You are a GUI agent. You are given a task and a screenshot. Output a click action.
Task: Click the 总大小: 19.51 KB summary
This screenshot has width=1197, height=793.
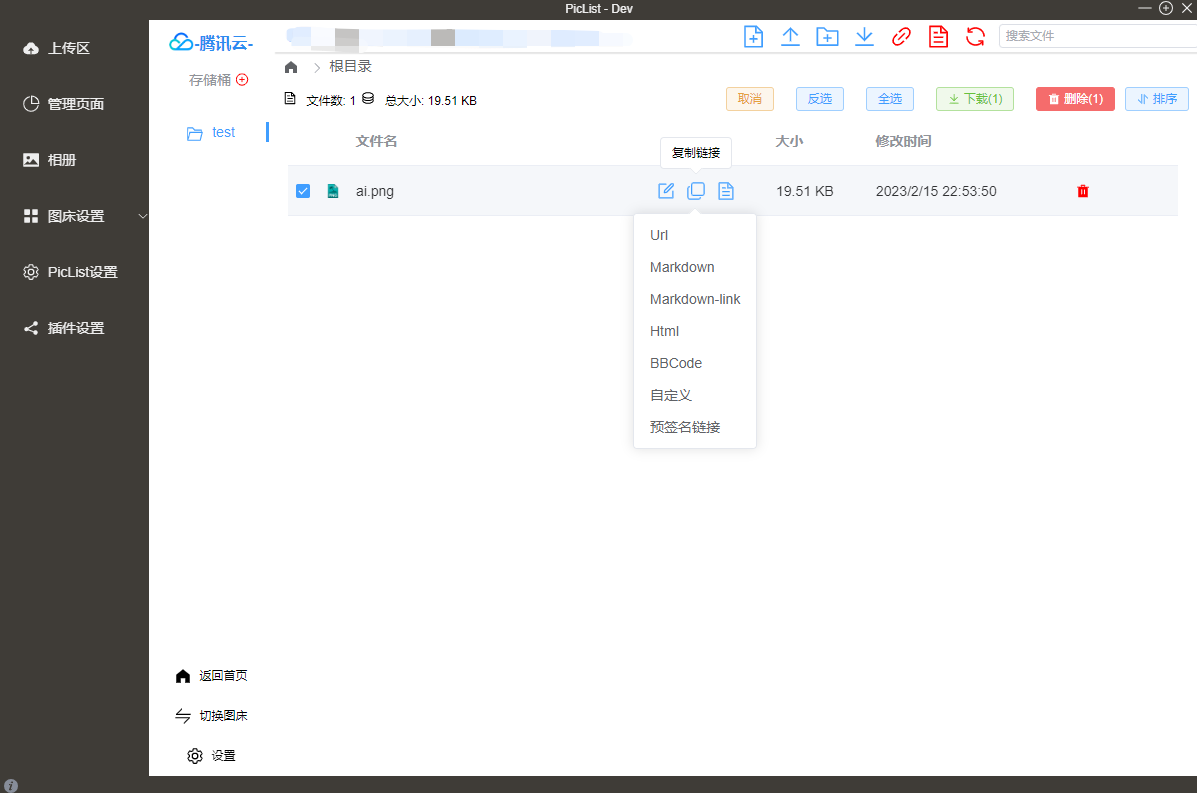click(x=431, y=101)
